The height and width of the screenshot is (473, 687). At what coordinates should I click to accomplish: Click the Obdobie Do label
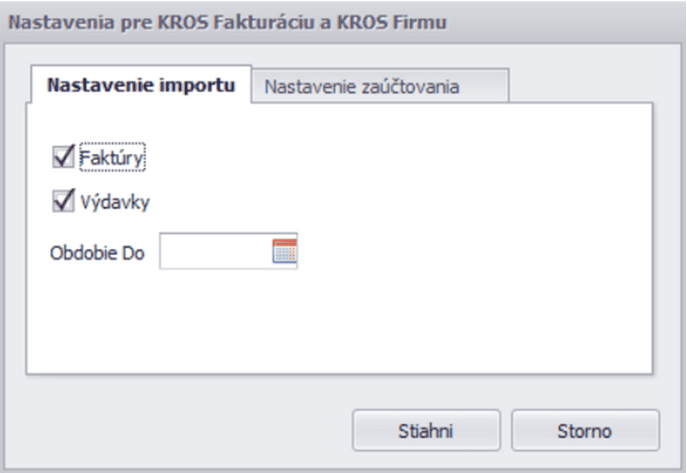tap(97, 253)
